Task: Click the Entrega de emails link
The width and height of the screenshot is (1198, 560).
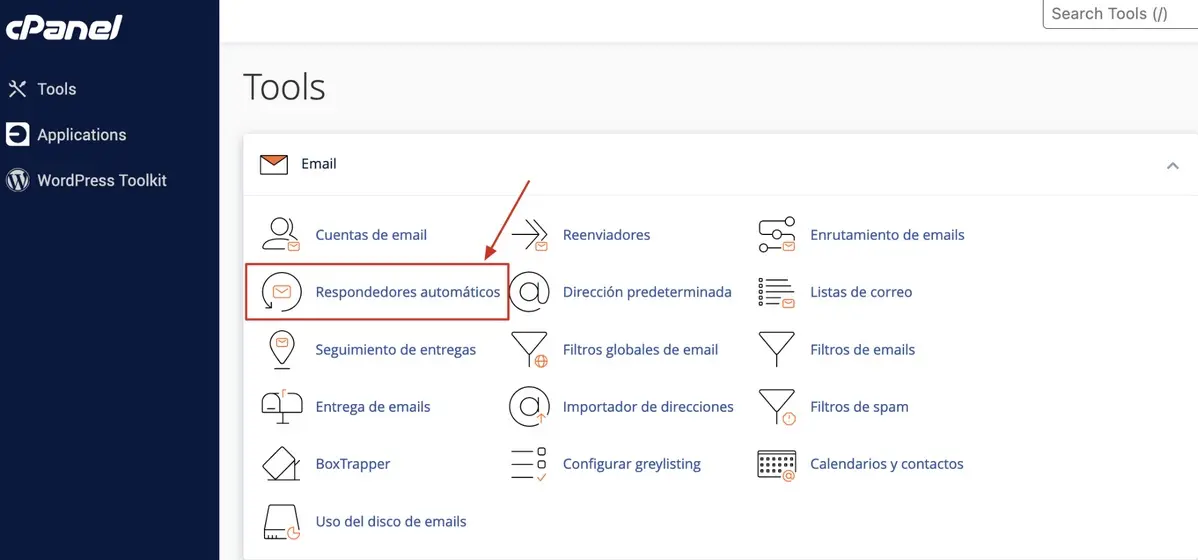Action: (x=372, y=407)
